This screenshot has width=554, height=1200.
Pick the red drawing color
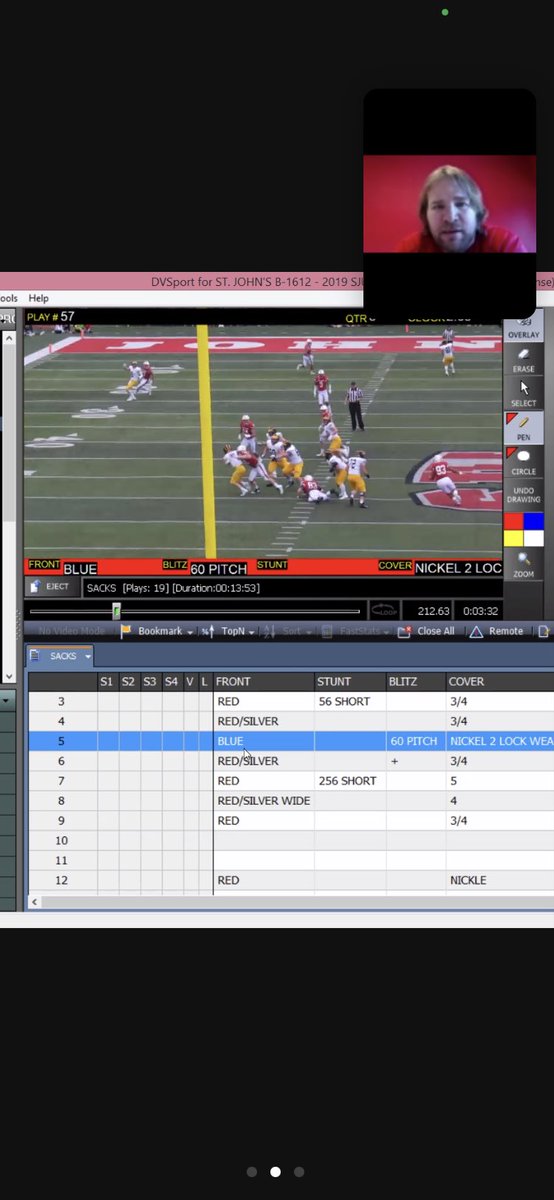[x=513, y=521]
